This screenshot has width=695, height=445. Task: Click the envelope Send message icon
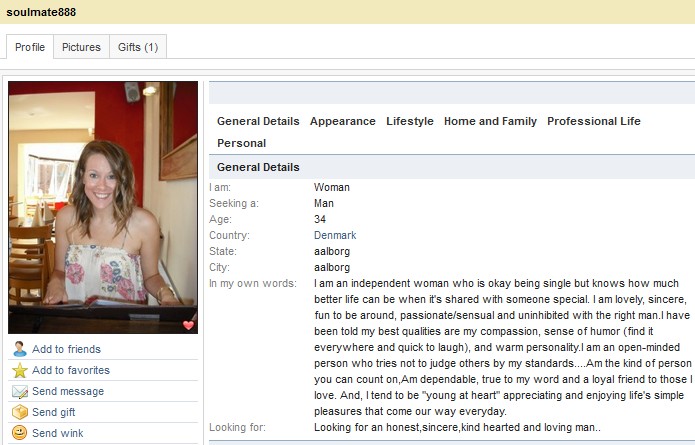click(20, 391)
